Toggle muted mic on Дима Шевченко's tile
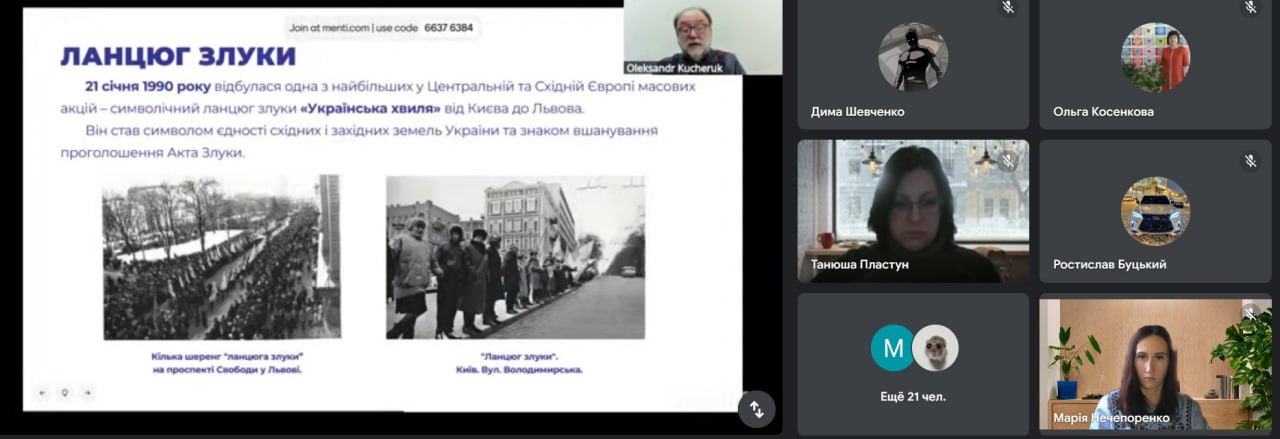 pyautogui.click(x=1009, y=8)
